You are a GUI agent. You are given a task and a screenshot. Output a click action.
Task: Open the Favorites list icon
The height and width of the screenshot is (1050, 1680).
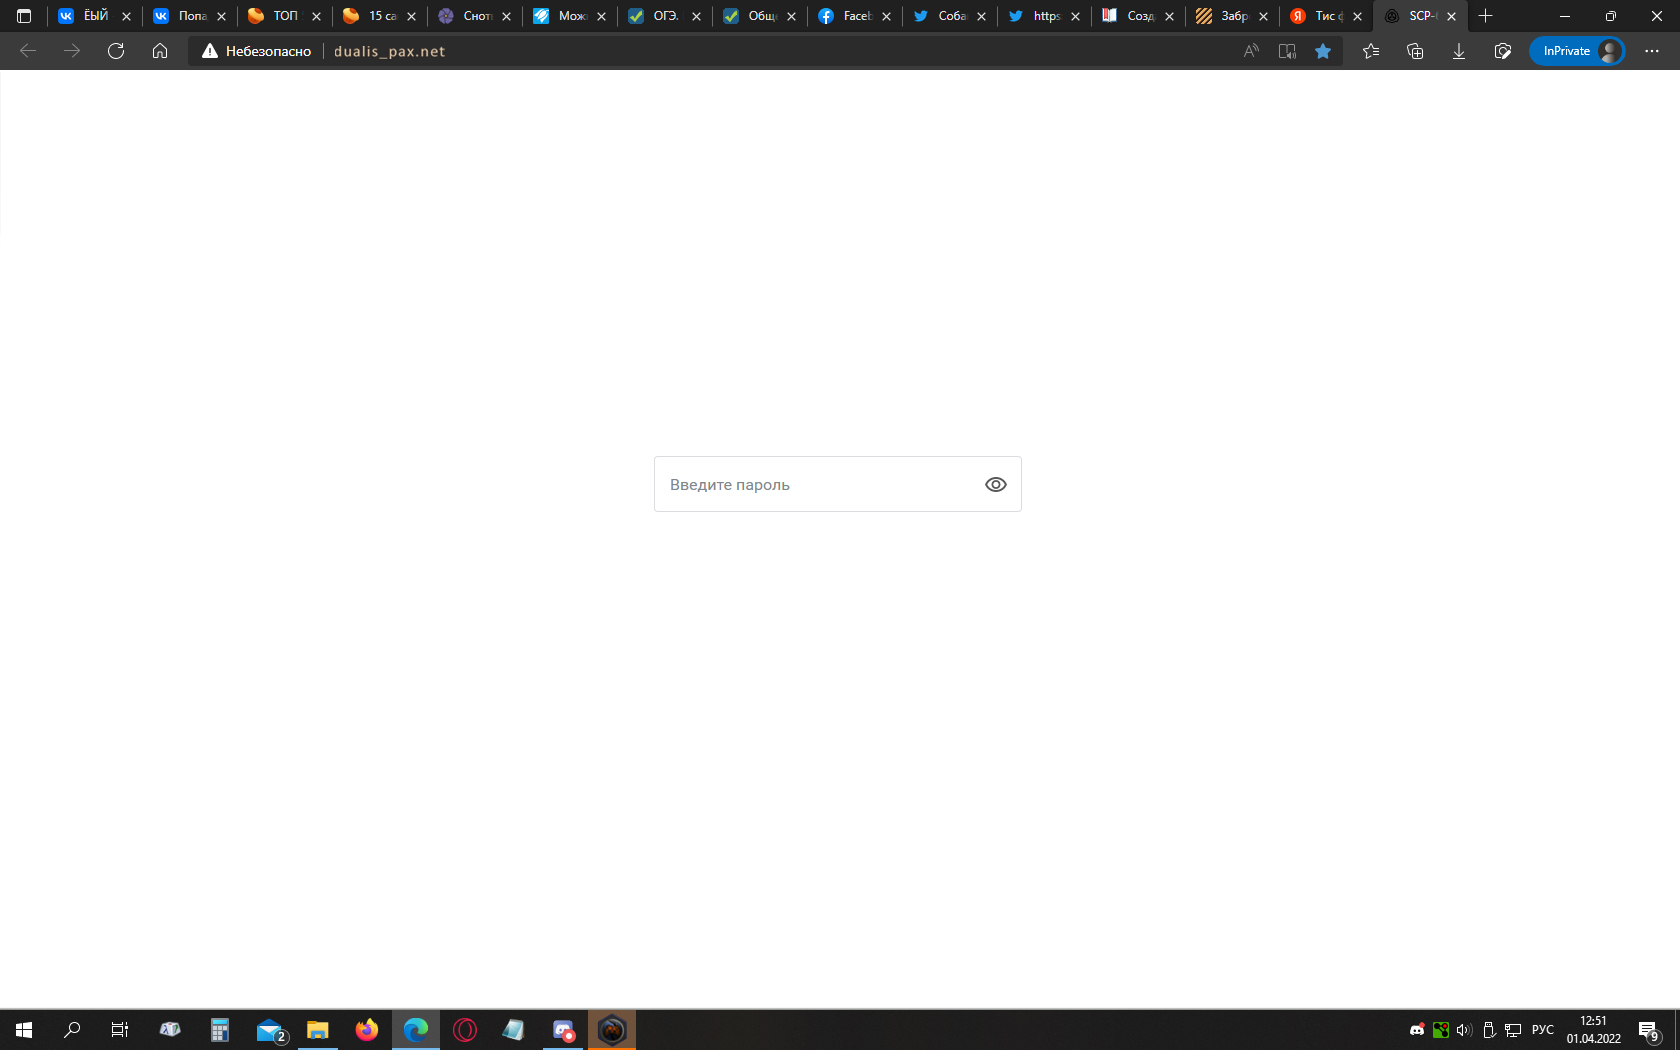tap(1371, 51)
